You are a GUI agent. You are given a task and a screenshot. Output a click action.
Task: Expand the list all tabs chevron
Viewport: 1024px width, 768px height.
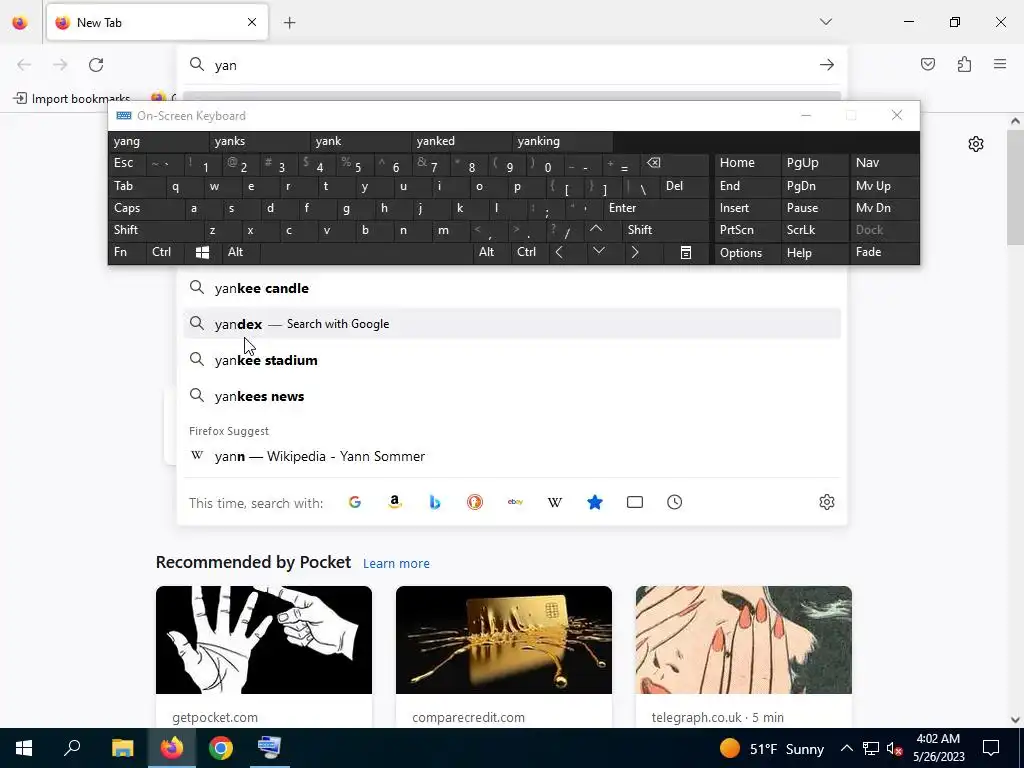pyautogui.click(x=825, y=22)
